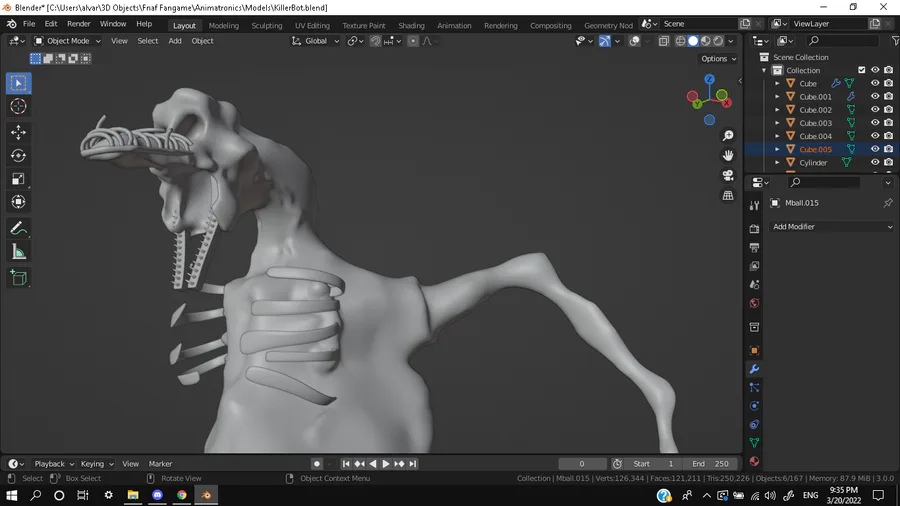Open the Options dropdown in viewport
Screen dimensions: 900x506
(719, 59)
